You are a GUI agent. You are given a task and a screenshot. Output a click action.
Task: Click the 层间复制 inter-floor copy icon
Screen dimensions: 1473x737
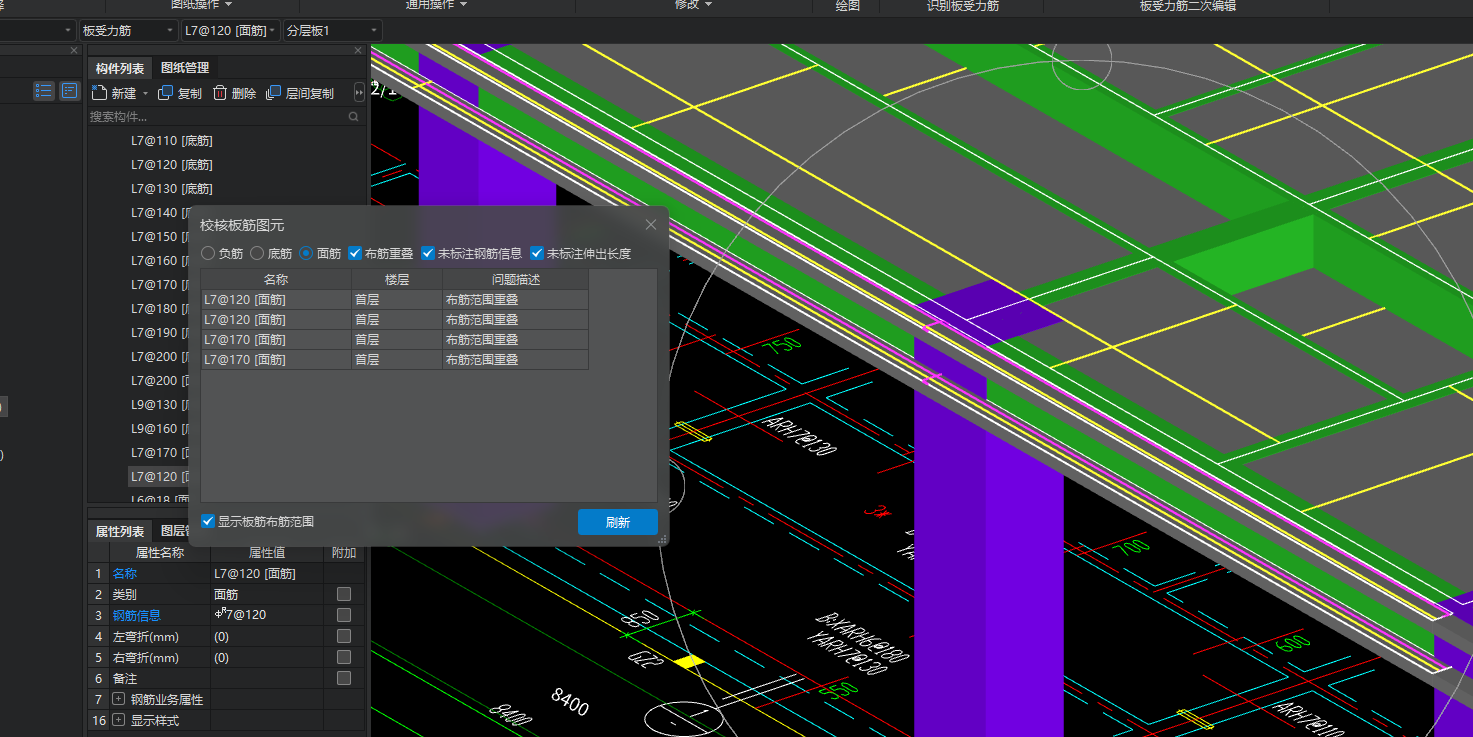[274, 93]
